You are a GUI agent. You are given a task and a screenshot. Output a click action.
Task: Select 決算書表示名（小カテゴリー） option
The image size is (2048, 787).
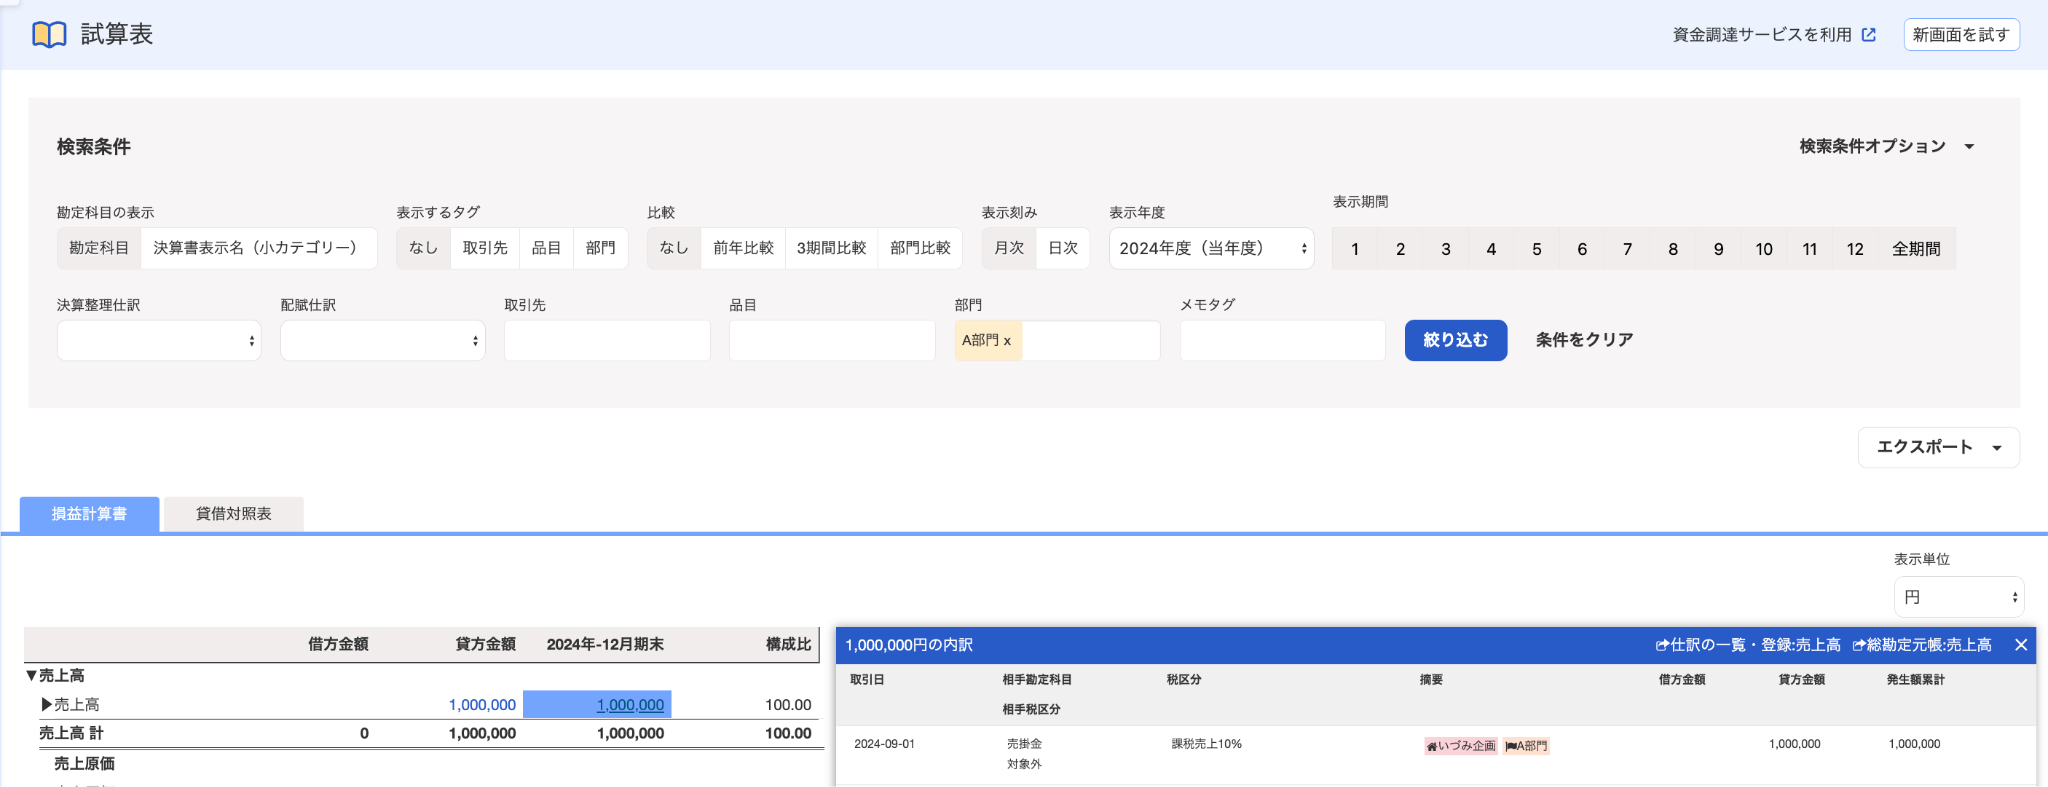click(258, 248)
